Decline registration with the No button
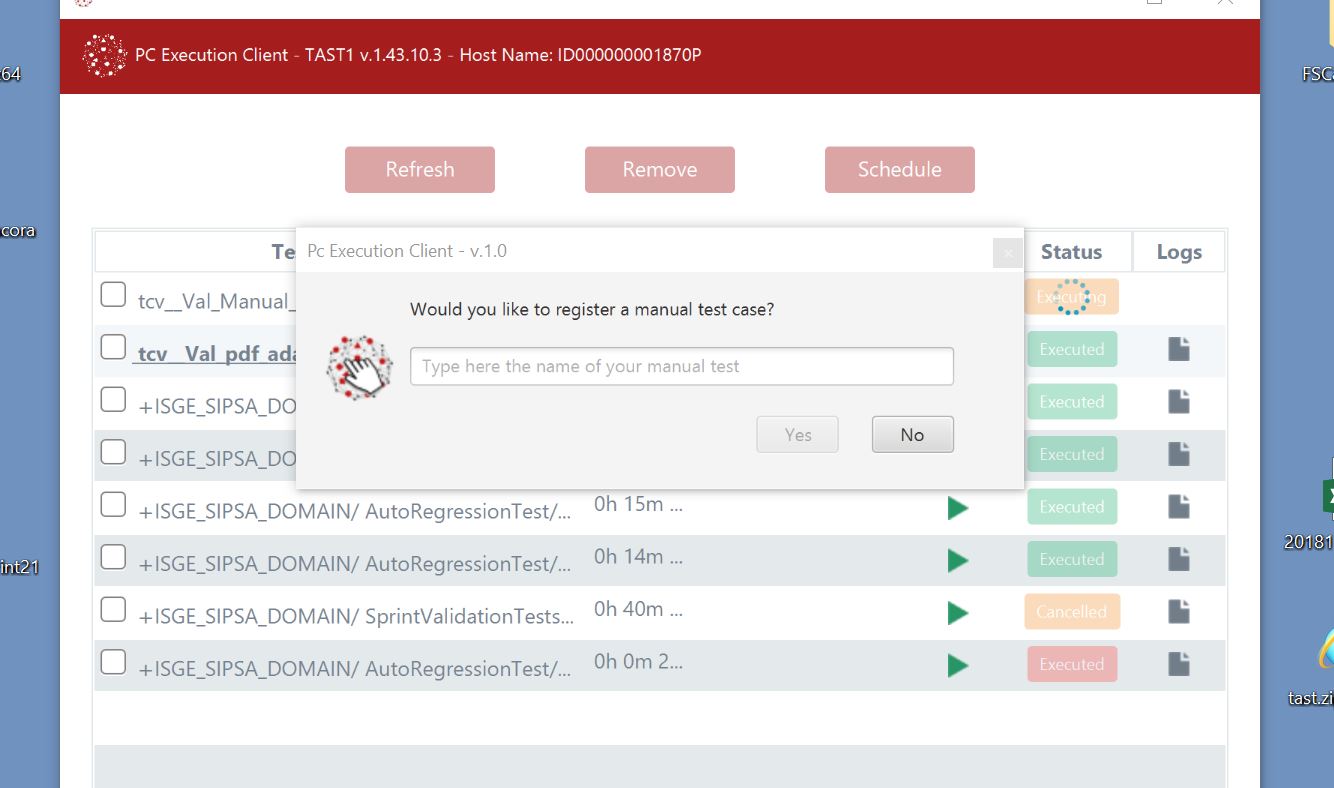Image resolution: width=1334 pixels, height=788 pixels. (x=912, y=435)
